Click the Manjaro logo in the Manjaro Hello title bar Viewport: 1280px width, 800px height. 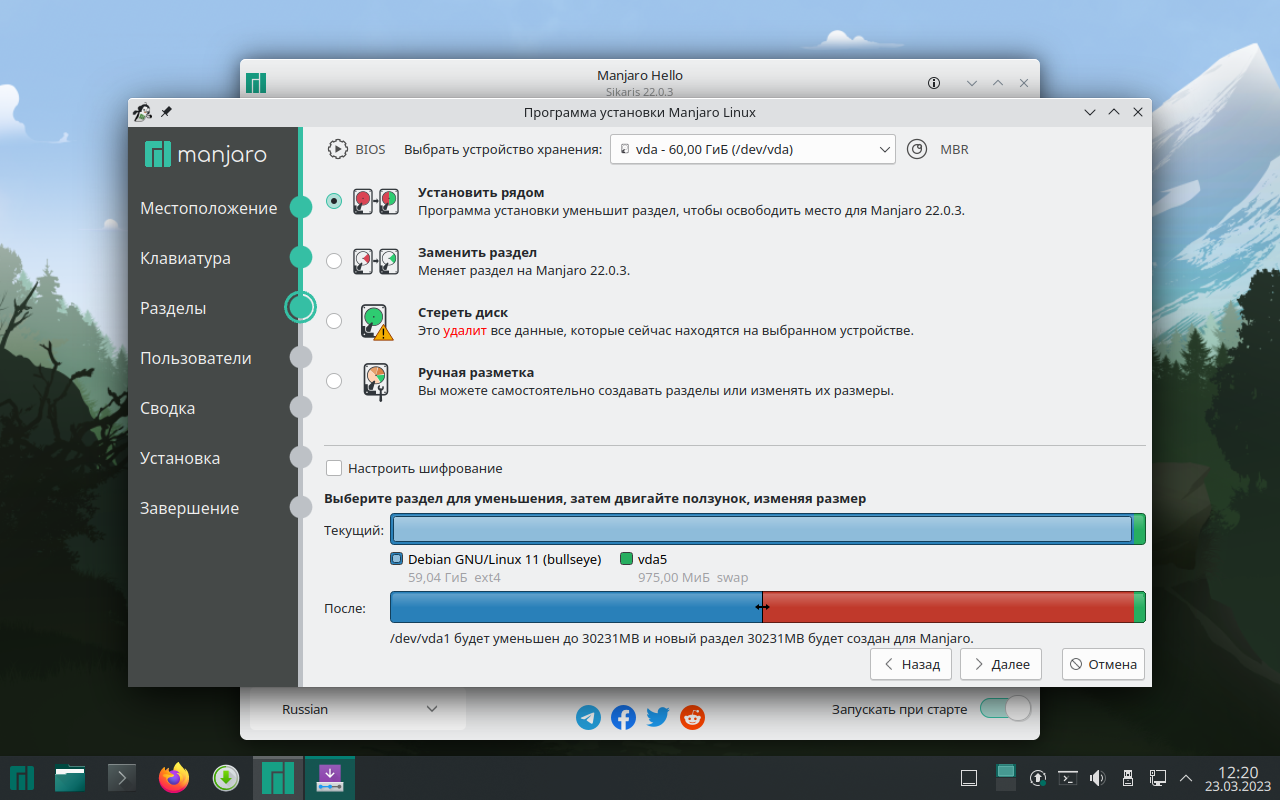[x=256, y=82]
